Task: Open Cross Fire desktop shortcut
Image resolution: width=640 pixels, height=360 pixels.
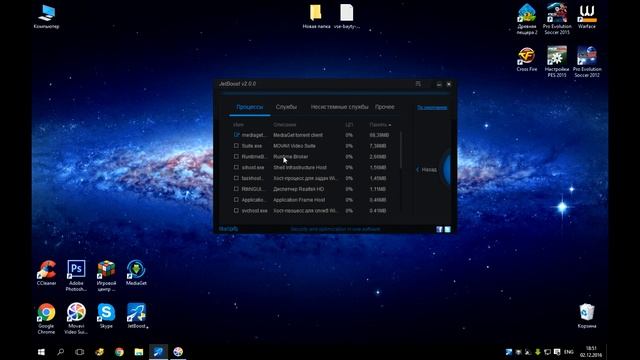Action: point(527,60)
